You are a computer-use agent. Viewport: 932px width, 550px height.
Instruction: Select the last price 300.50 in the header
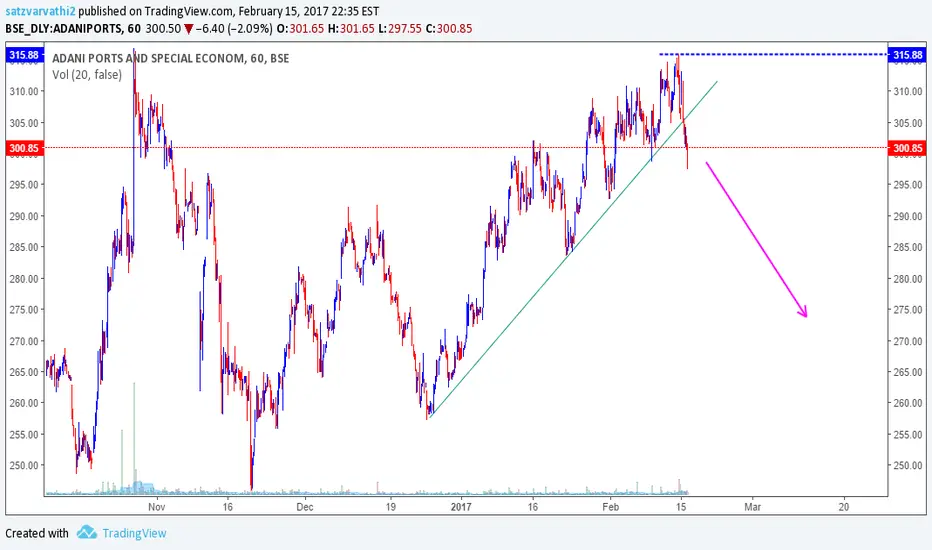[x=163, y=29]
